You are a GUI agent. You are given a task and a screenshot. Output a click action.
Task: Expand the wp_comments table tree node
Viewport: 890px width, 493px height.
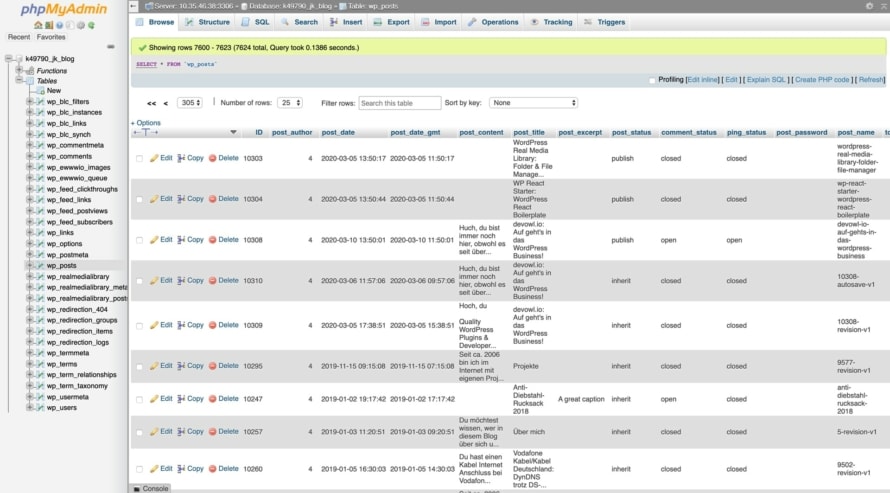(30, 157)
